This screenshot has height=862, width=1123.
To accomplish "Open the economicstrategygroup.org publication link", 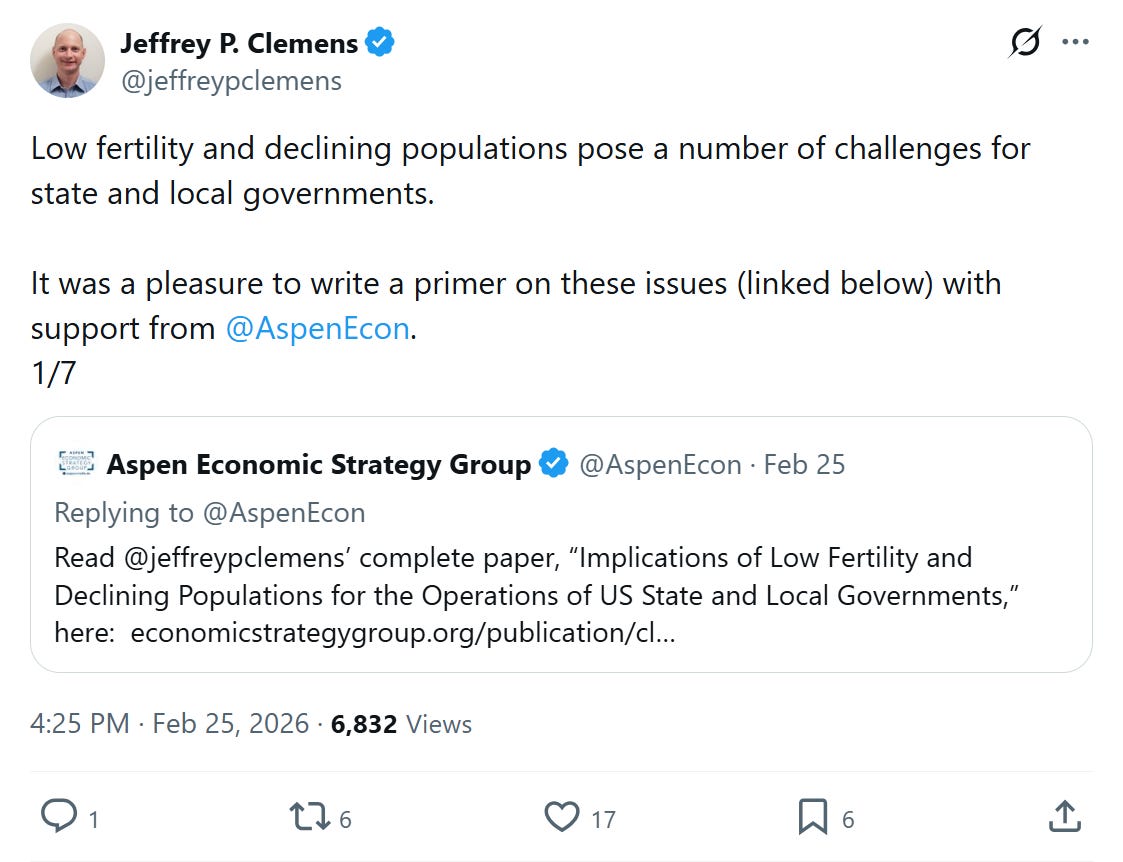I will pyautogui.click(x=403, y=634).
